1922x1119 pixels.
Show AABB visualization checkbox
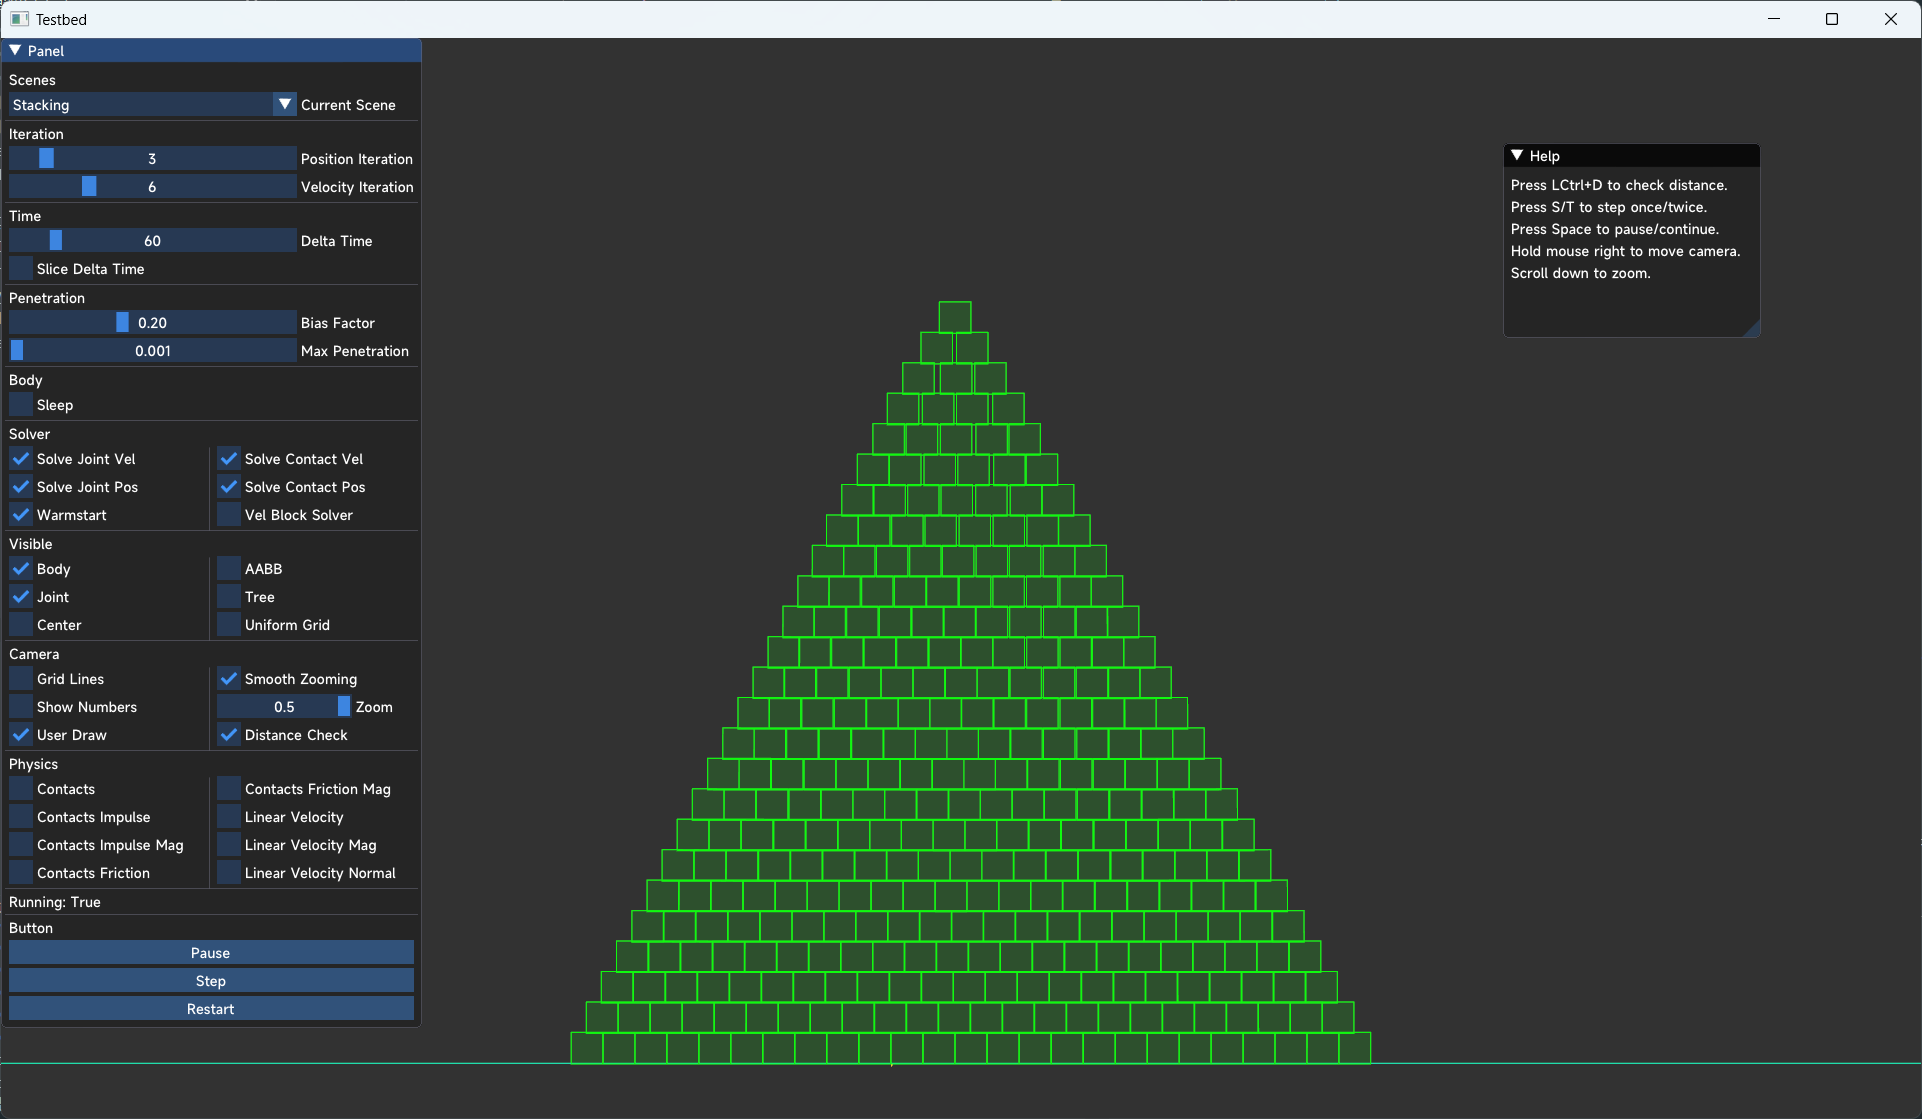coord(229,569)
